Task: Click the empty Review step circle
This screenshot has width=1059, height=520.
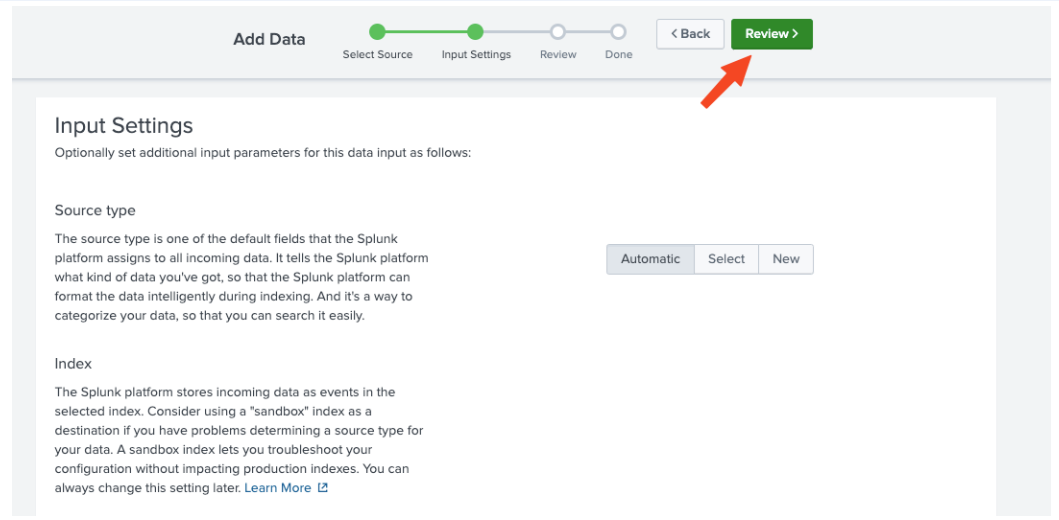Action: click(x=558, y=32)
